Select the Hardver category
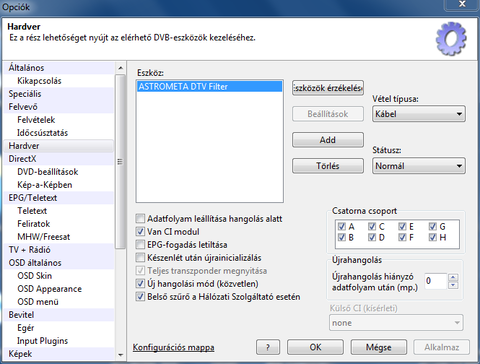This screenshot has height=364, width=480. click(x=58, y=146)
